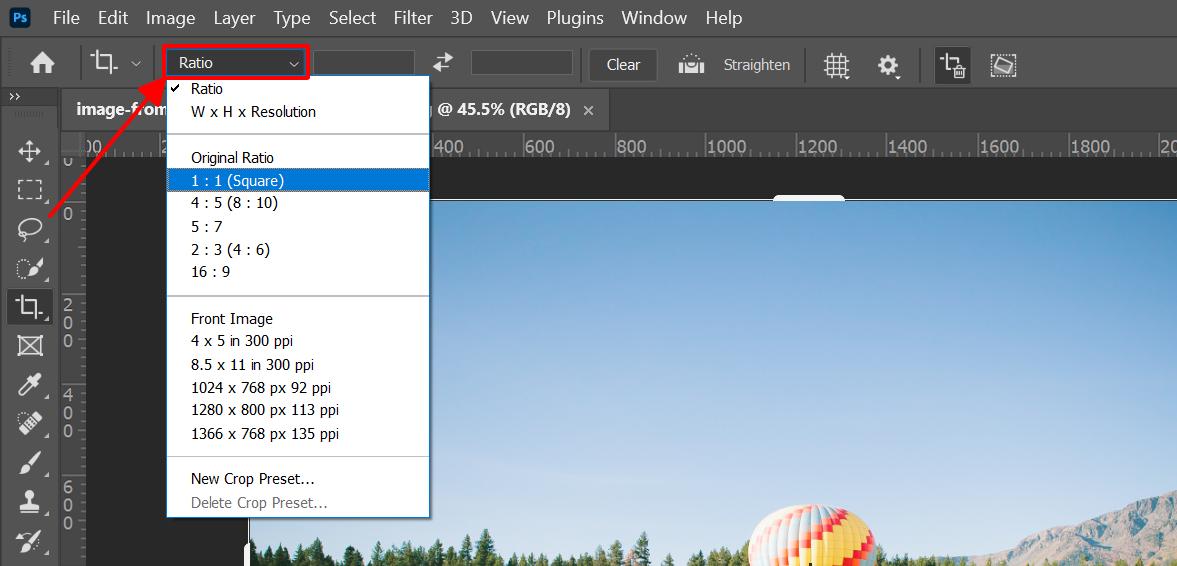Open the Layer menu
The image size is (1177, 566).
tap(234, 18)
